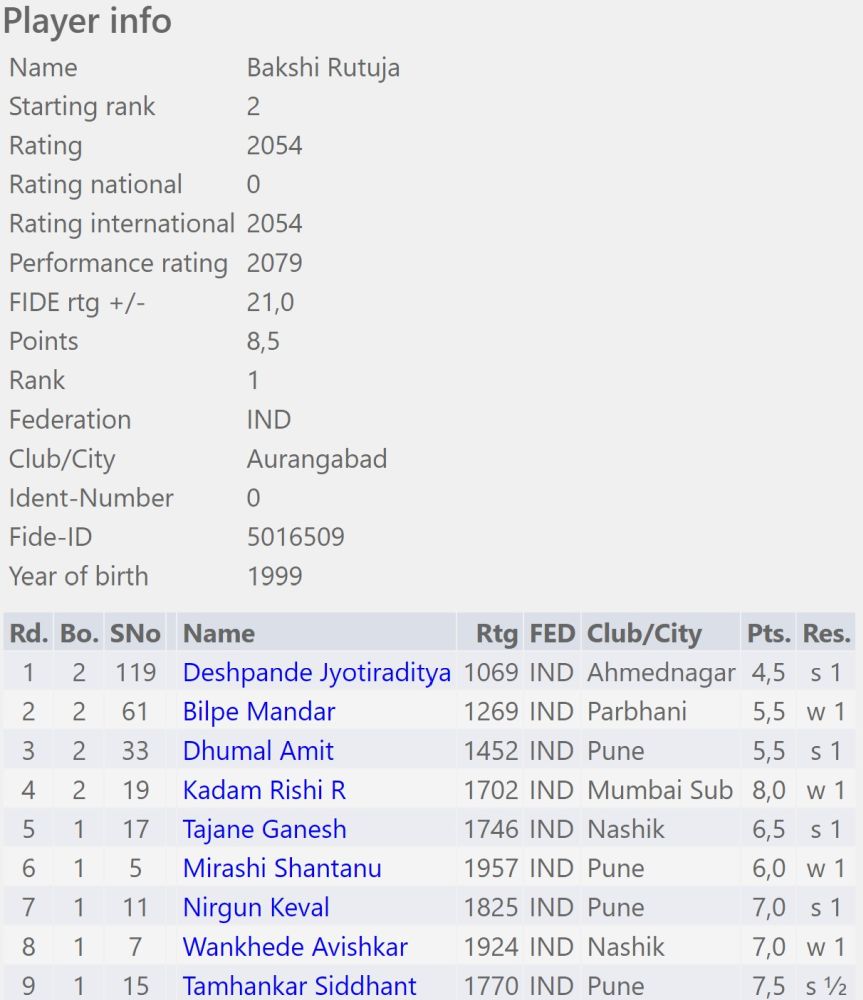
Task: Open Mirashi Shantanu's details
Action: click(282, 868)
